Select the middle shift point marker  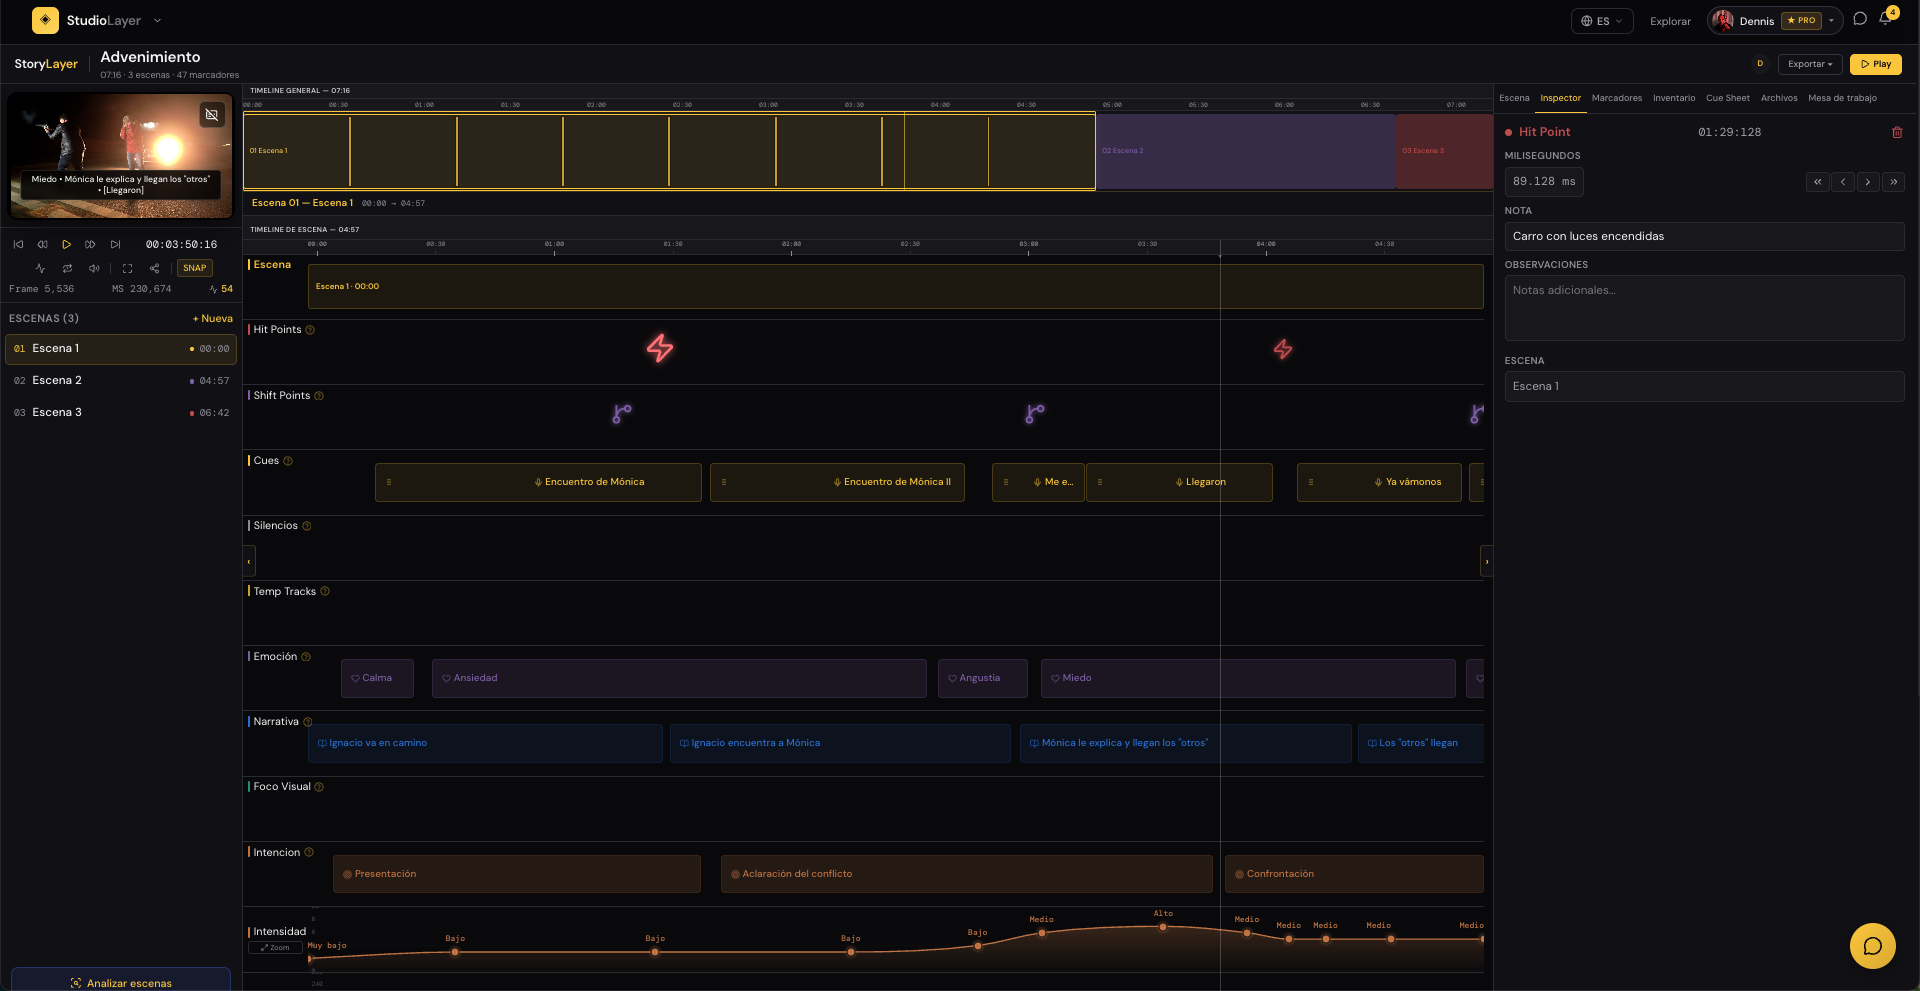coord(1035,414)
